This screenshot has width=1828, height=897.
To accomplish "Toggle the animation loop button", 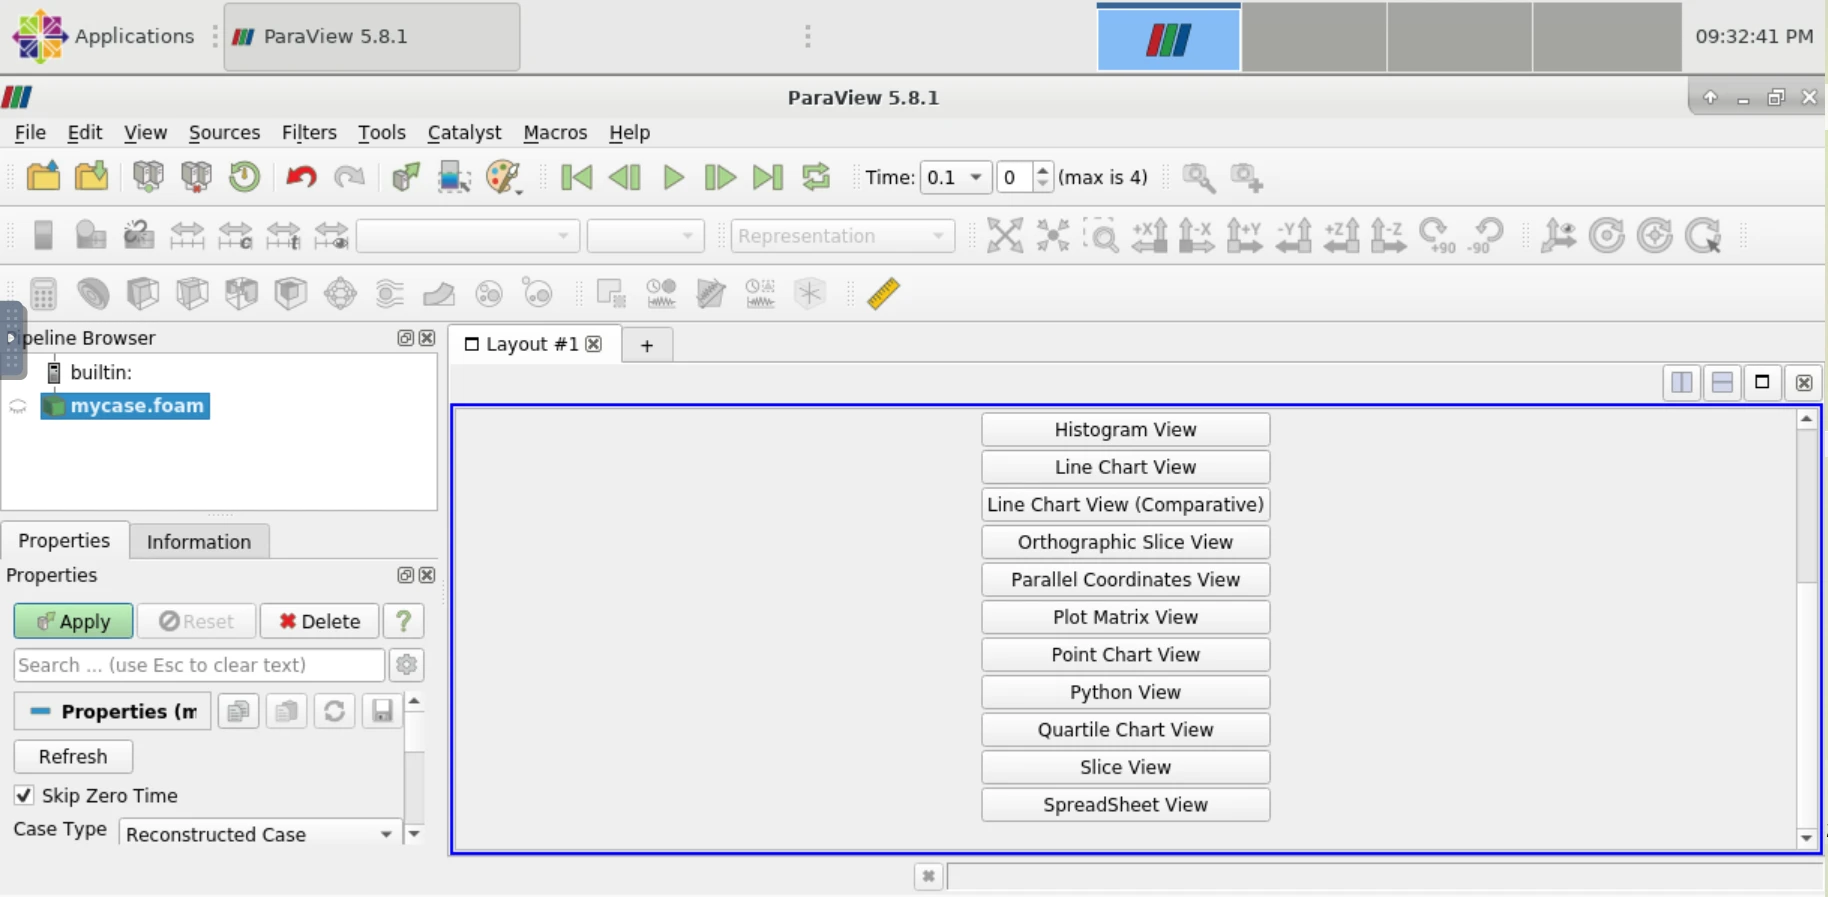I will coord(816,177).
